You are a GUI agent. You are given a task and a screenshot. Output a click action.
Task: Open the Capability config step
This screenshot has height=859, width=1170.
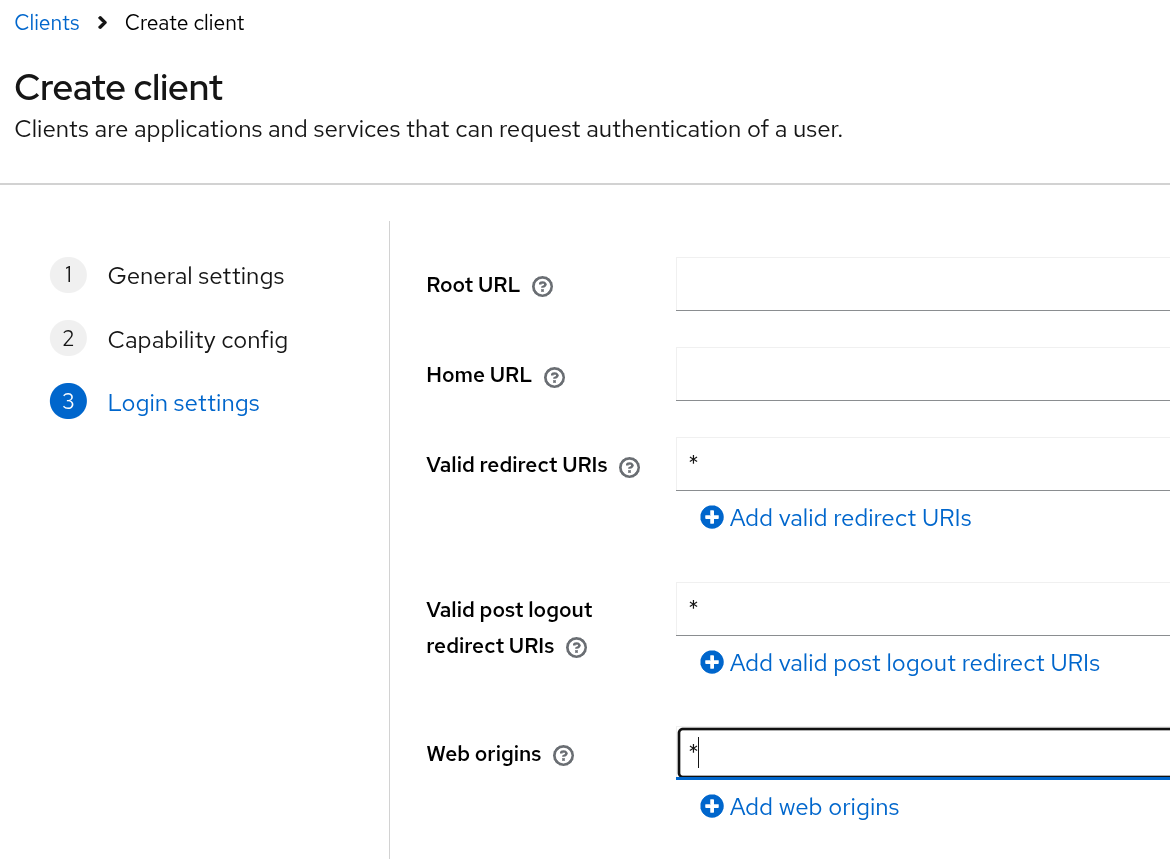(x=197, y=340)
